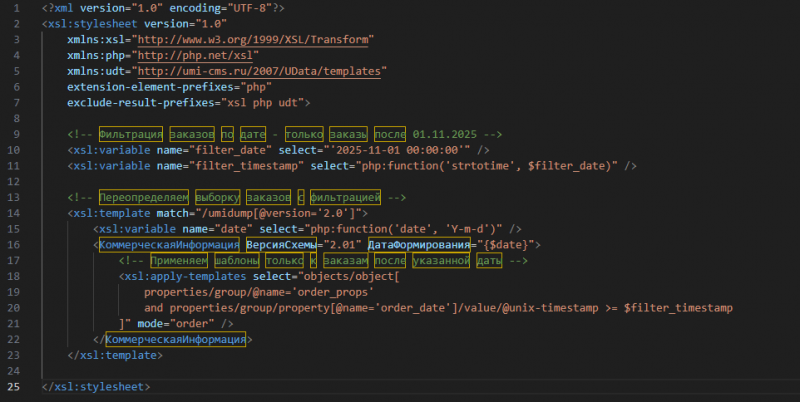Place cursor on the closing xsl:stylesheet tag
800x402 pixels.
[x=96, y=387]
